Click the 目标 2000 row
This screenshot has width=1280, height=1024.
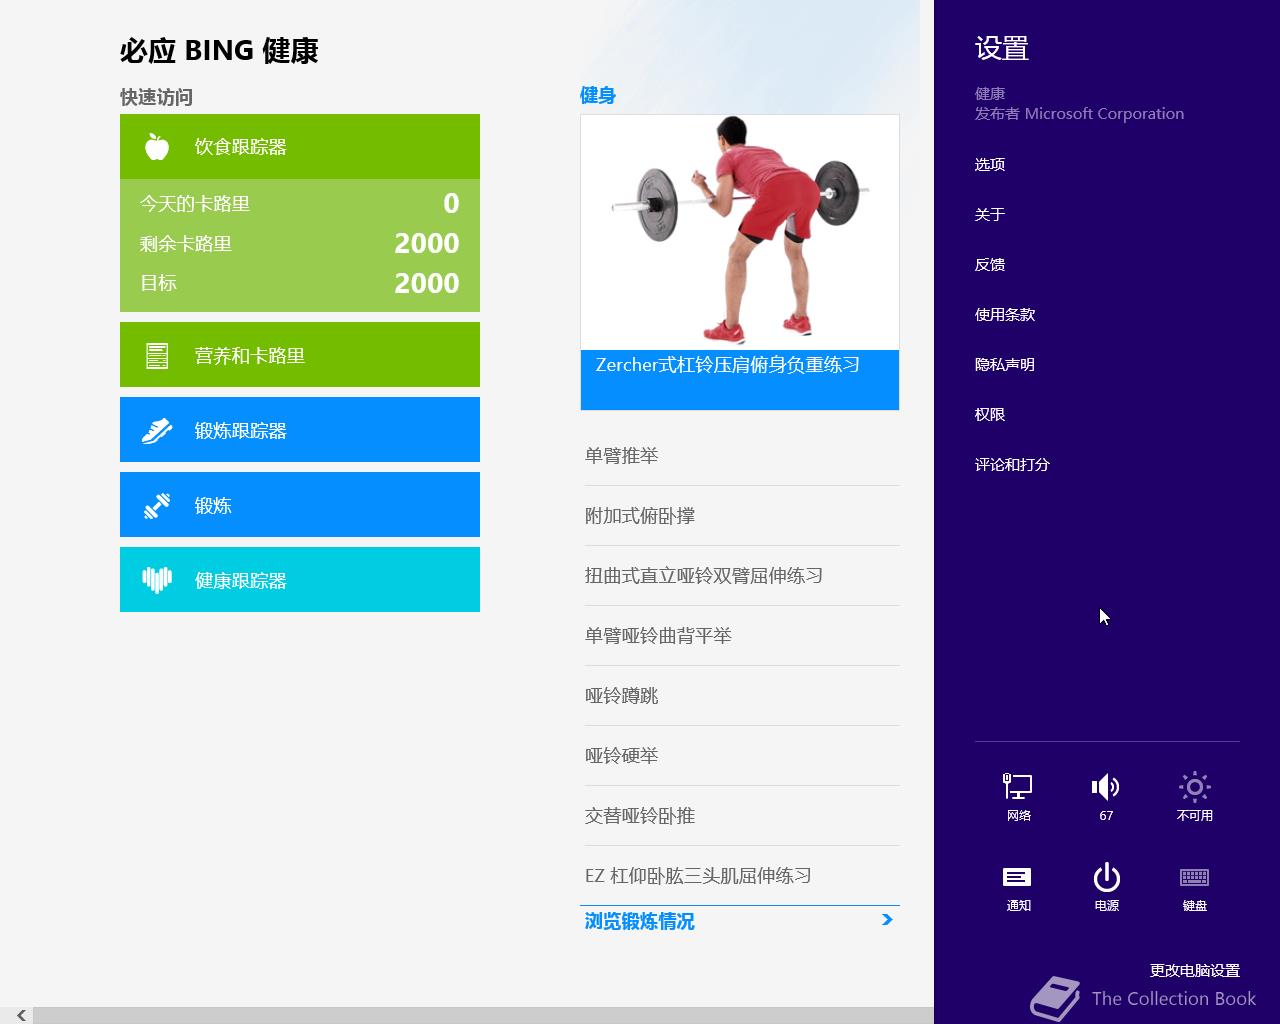pyautogui.click(x=300, y=284)
